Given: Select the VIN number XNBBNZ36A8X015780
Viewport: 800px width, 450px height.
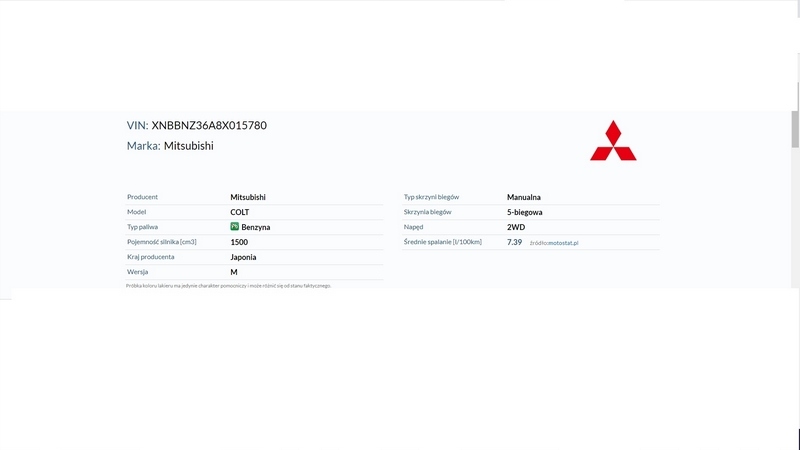Looking at the screenshot, I should click(209, 126).
